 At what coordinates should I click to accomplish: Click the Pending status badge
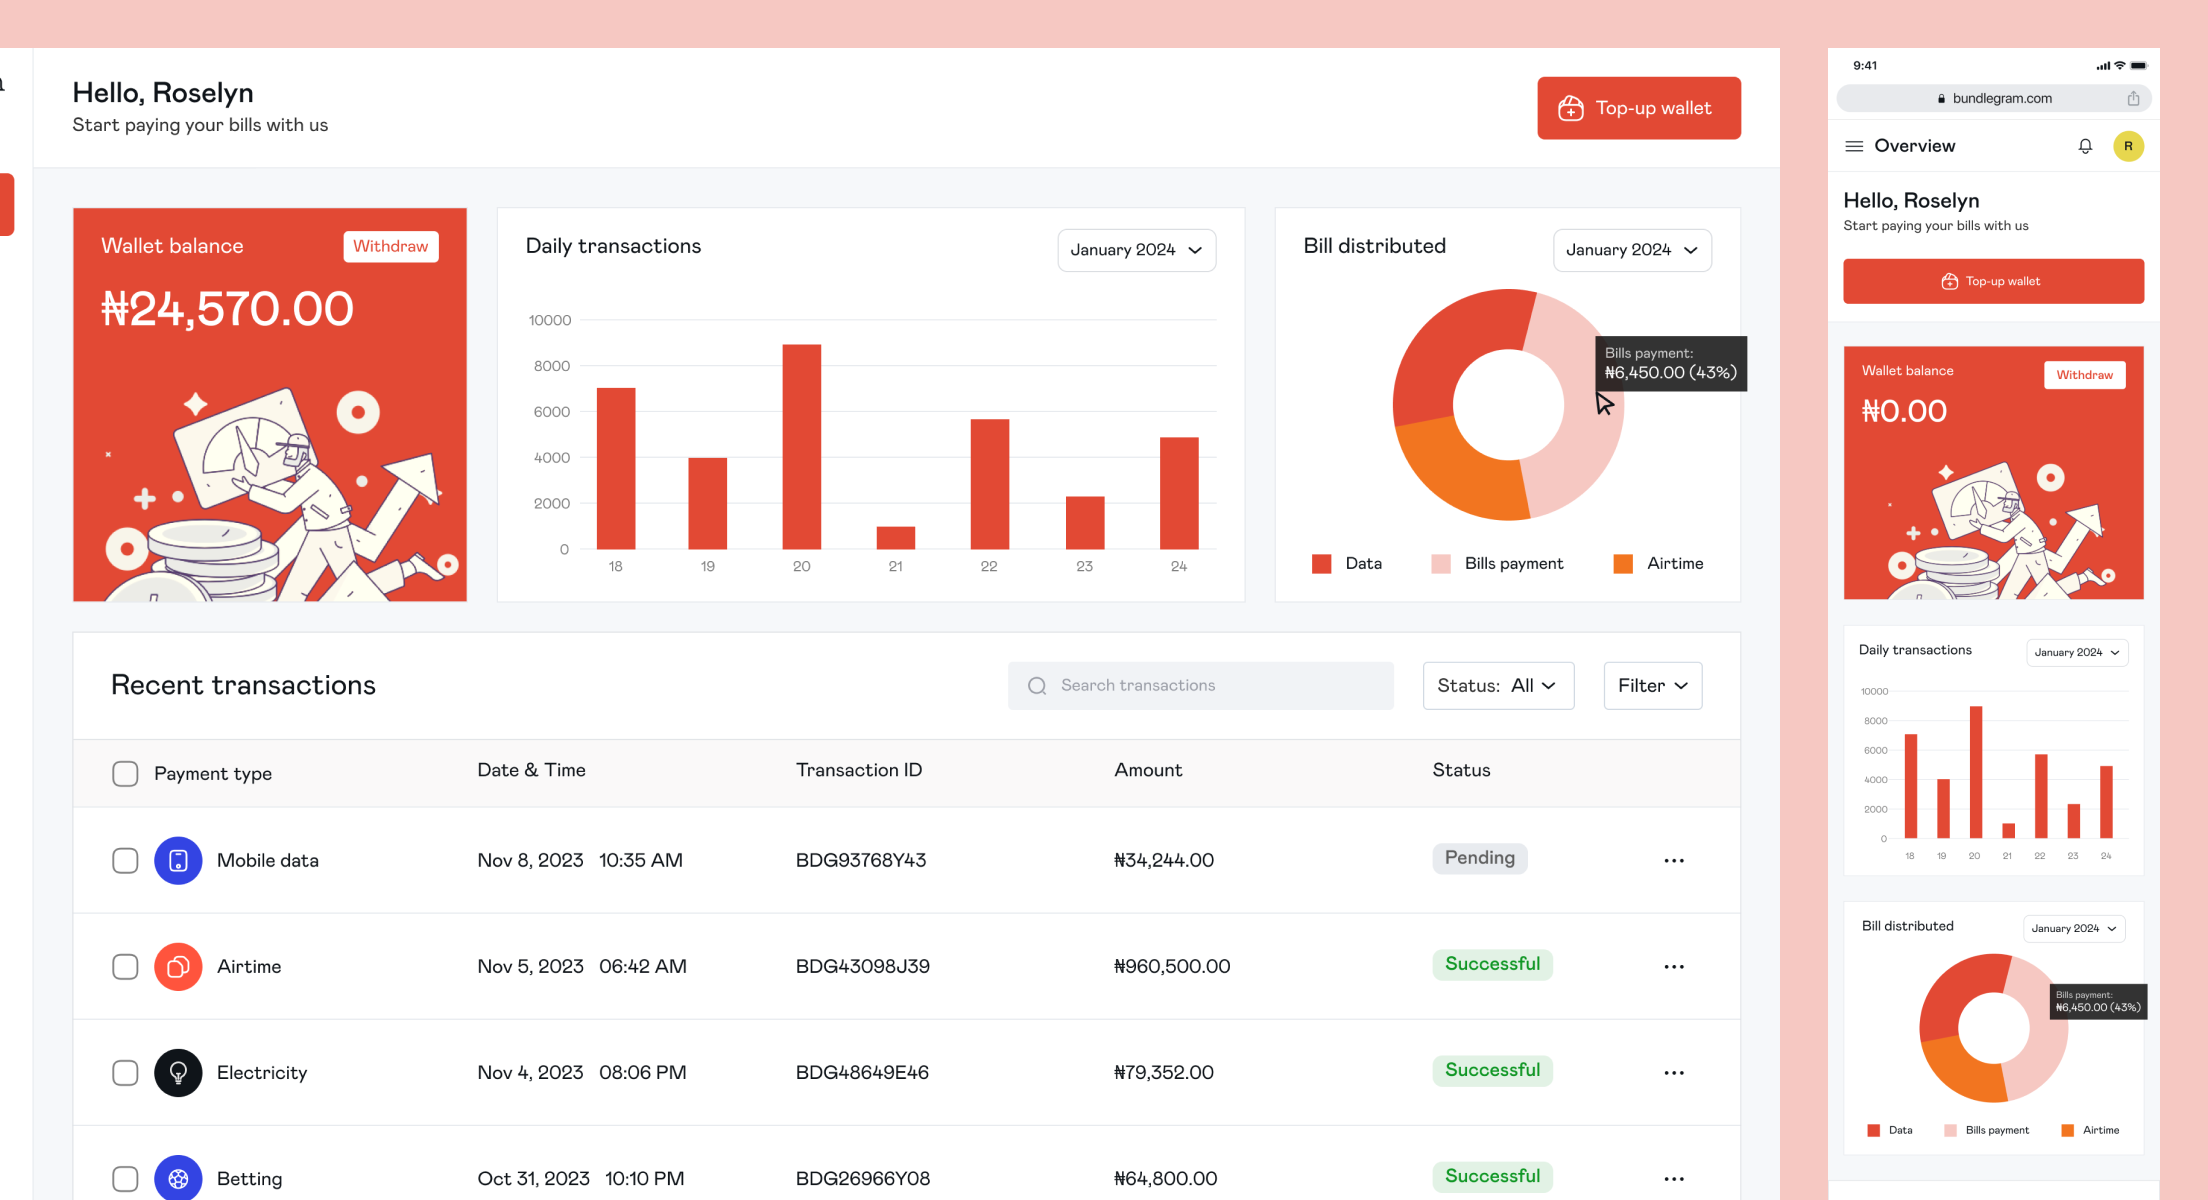tap(1480, 858)
